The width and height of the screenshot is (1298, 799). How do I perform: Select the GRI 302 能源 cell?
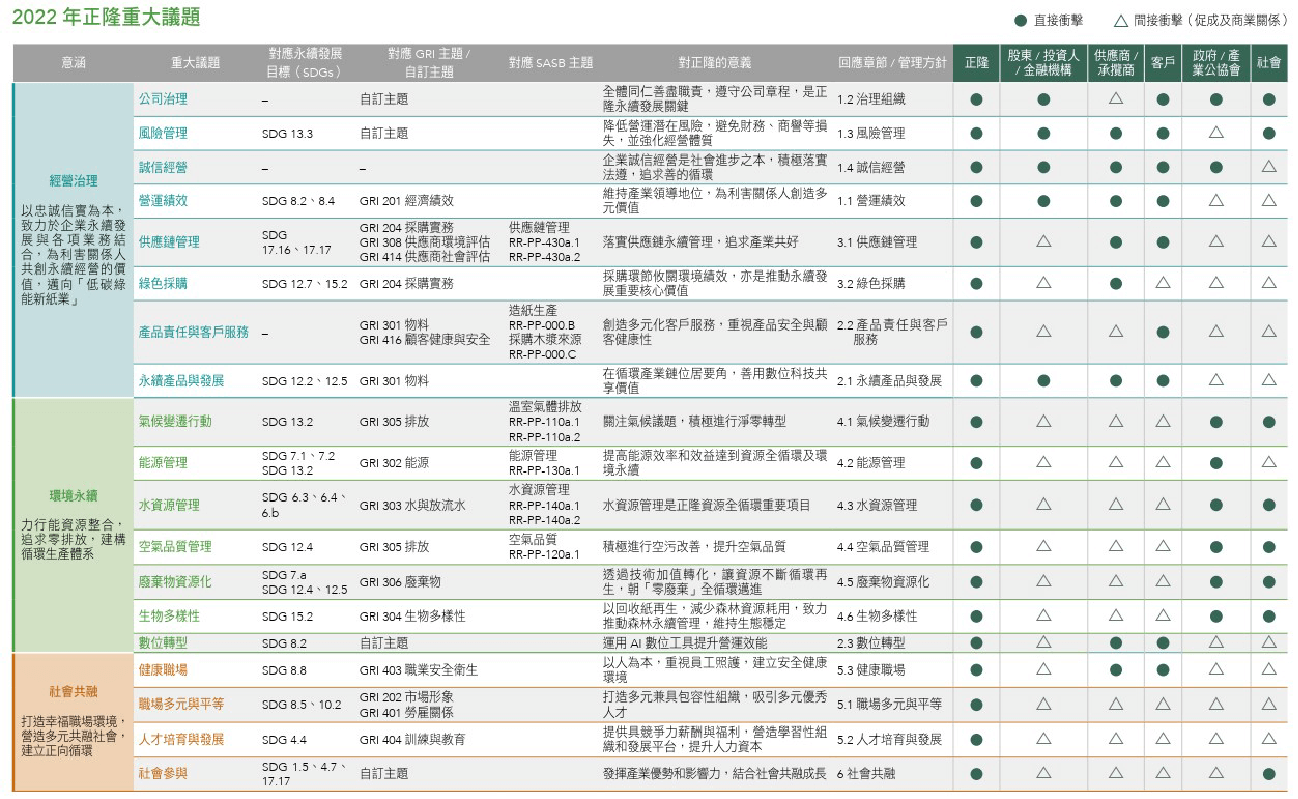click(x=394, y=462)
